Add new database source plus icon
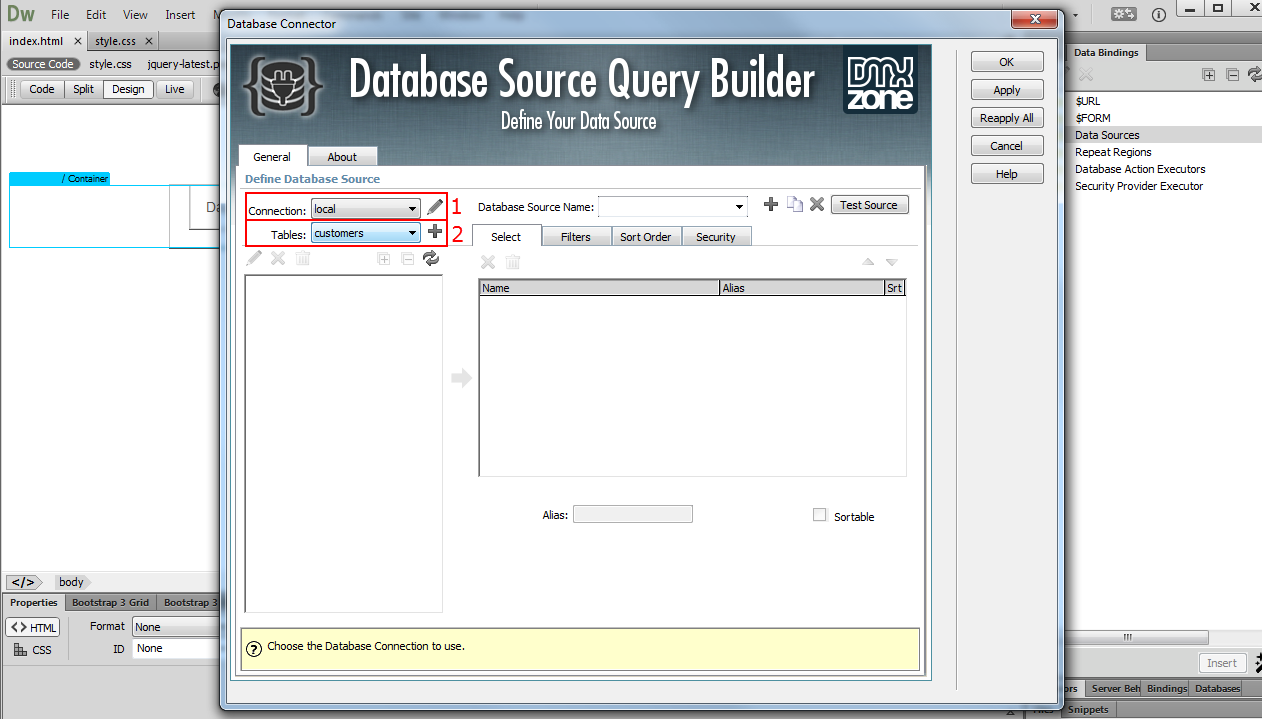1262x719 pixels. tap(770, 205)
